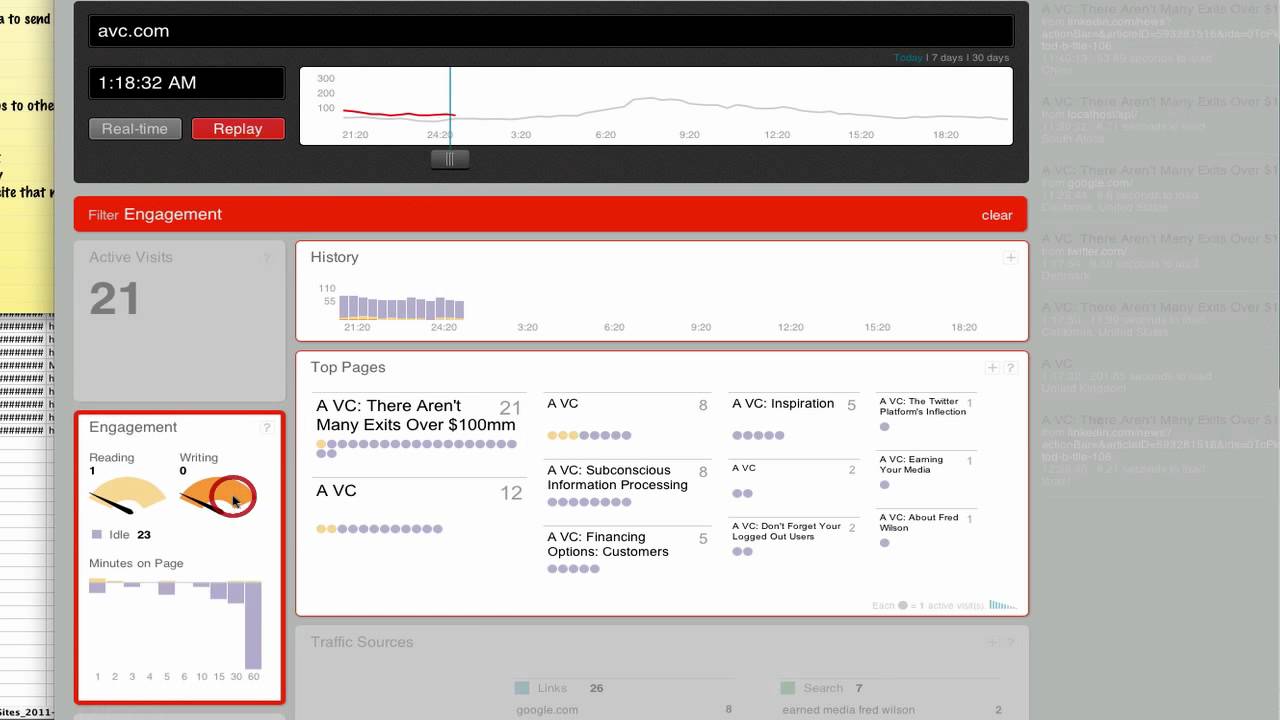This screenshot has height=720, width=1280.
Task: Click the 'Minutes on Page' label
Action: click(x=136, y=564)
